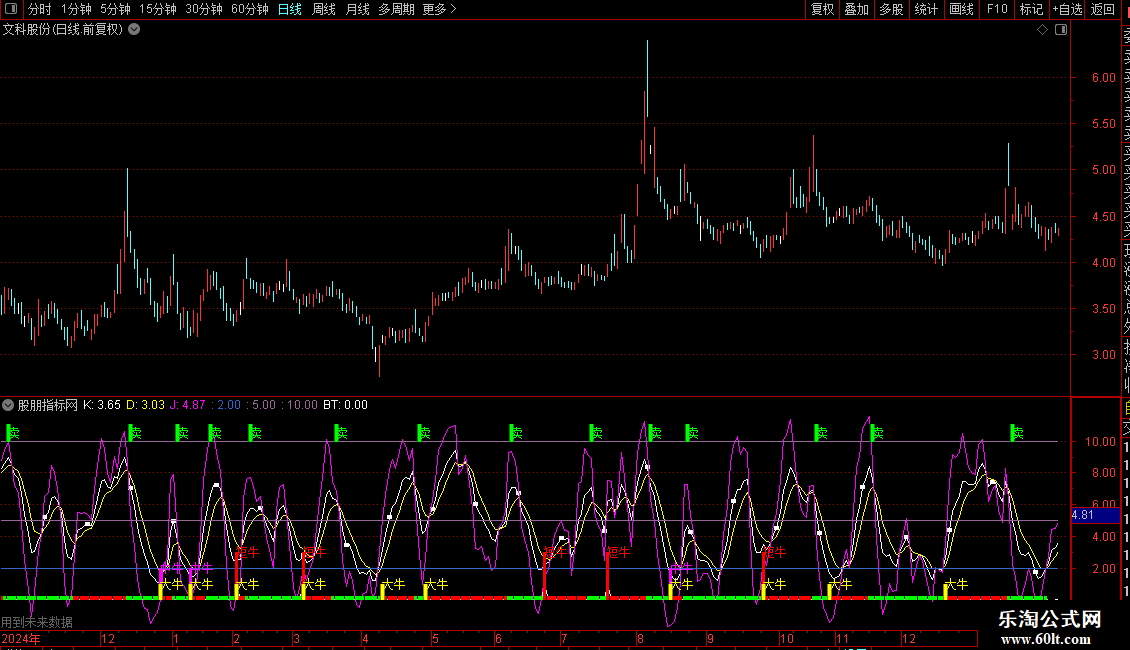Click the 5.50 price axis label
The width and height of the screenshot is (1130, 650).
click(x=1103, y=124)
